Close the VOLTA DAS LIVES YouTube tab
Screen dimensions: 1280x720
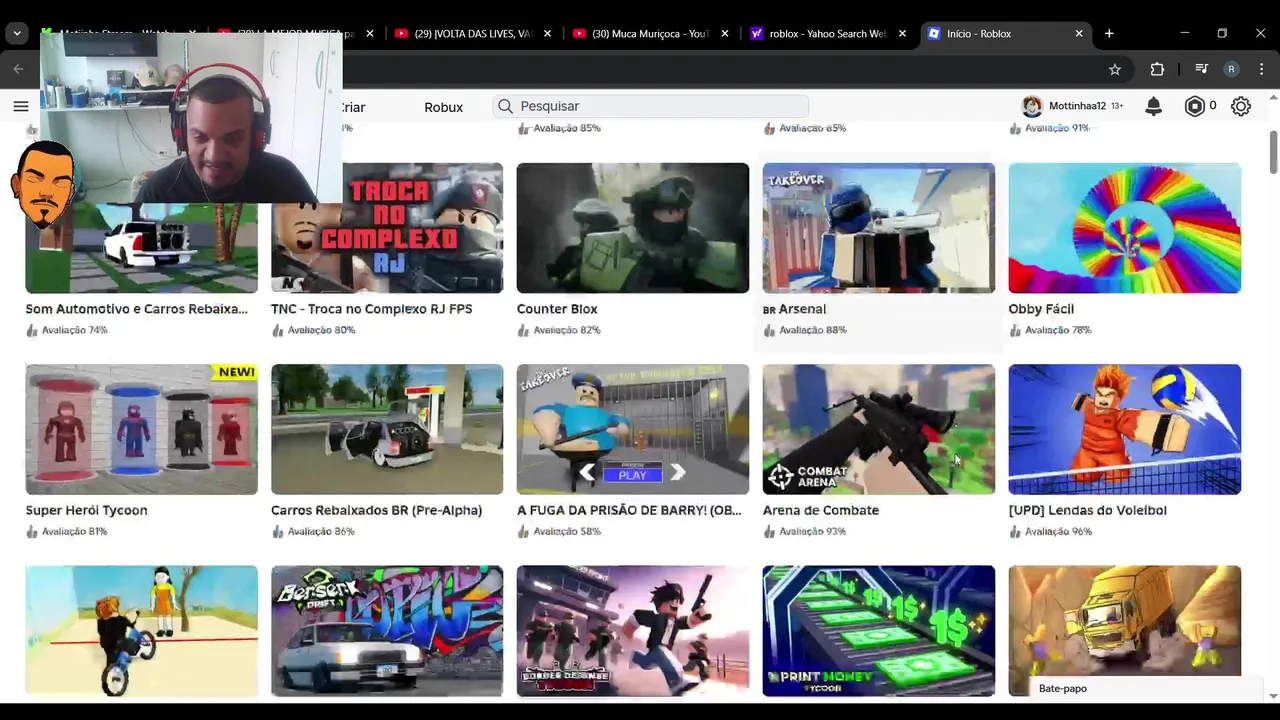pyautogui.click(x=547, y=33)
